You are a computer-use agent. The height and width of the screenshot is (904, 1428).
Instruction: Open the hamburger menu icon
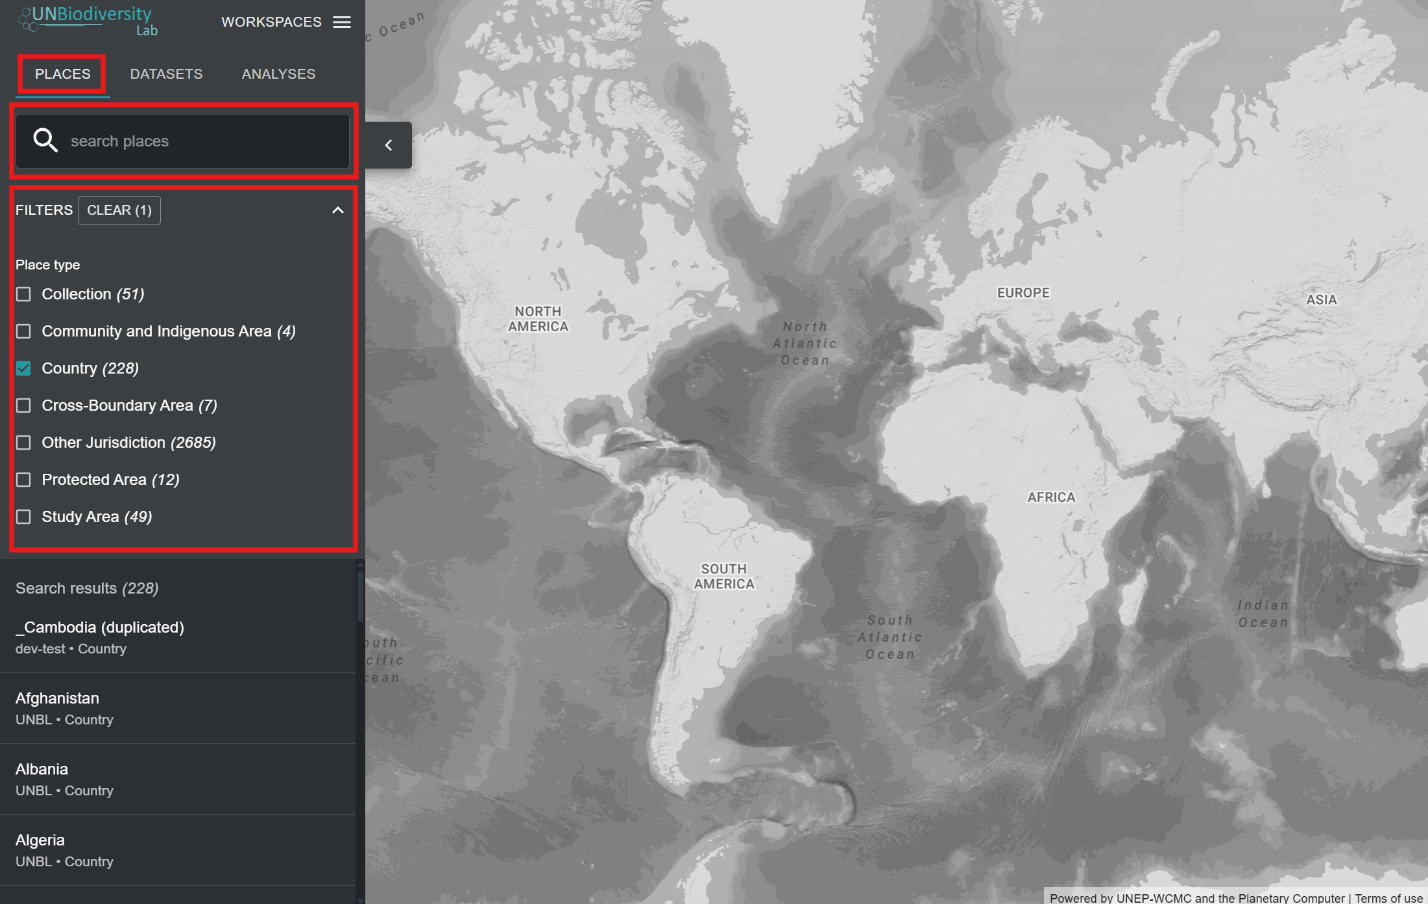click(x=342, y=22)
